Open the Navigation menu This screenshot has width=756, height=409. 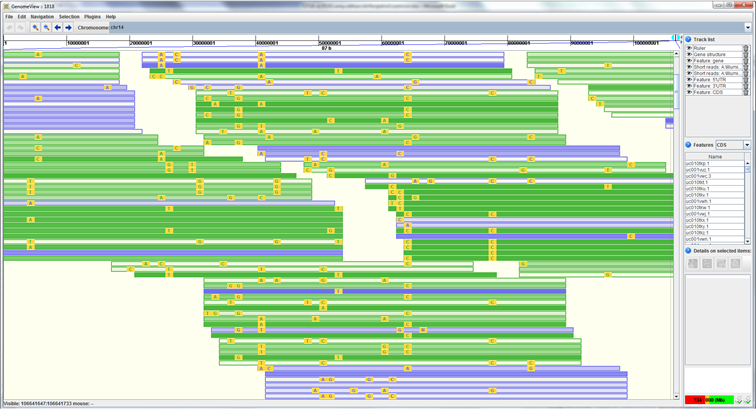(42, 16)
